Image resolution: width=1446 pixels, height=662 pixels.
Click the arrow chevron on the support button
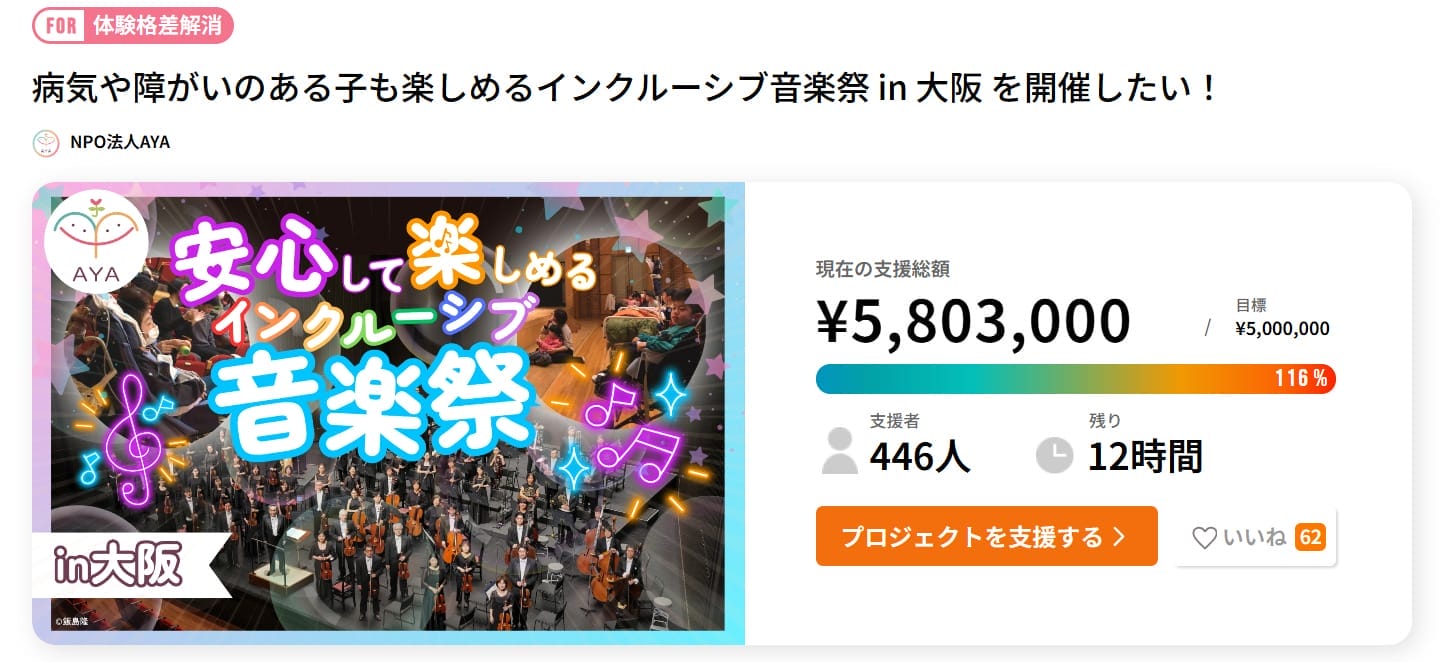tap(1119, 537)
